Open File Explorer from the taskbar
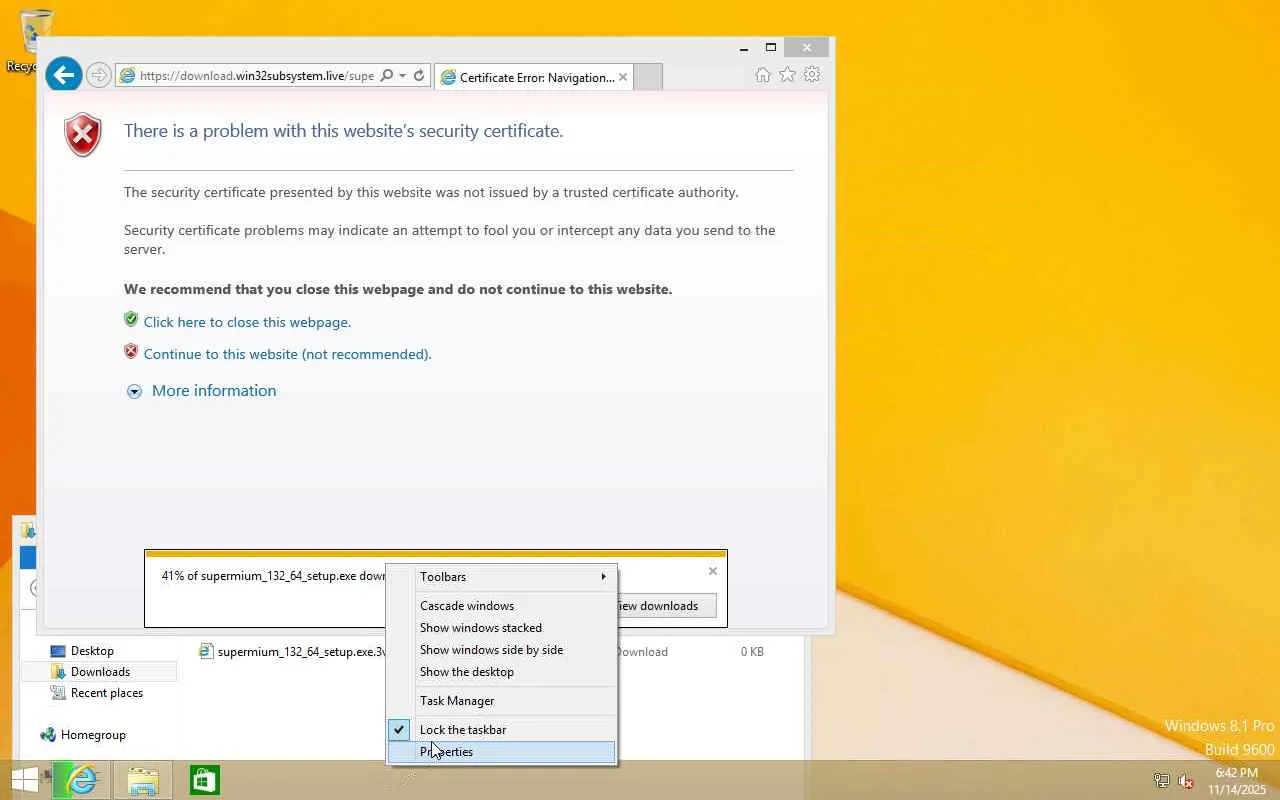 [143, 780]
